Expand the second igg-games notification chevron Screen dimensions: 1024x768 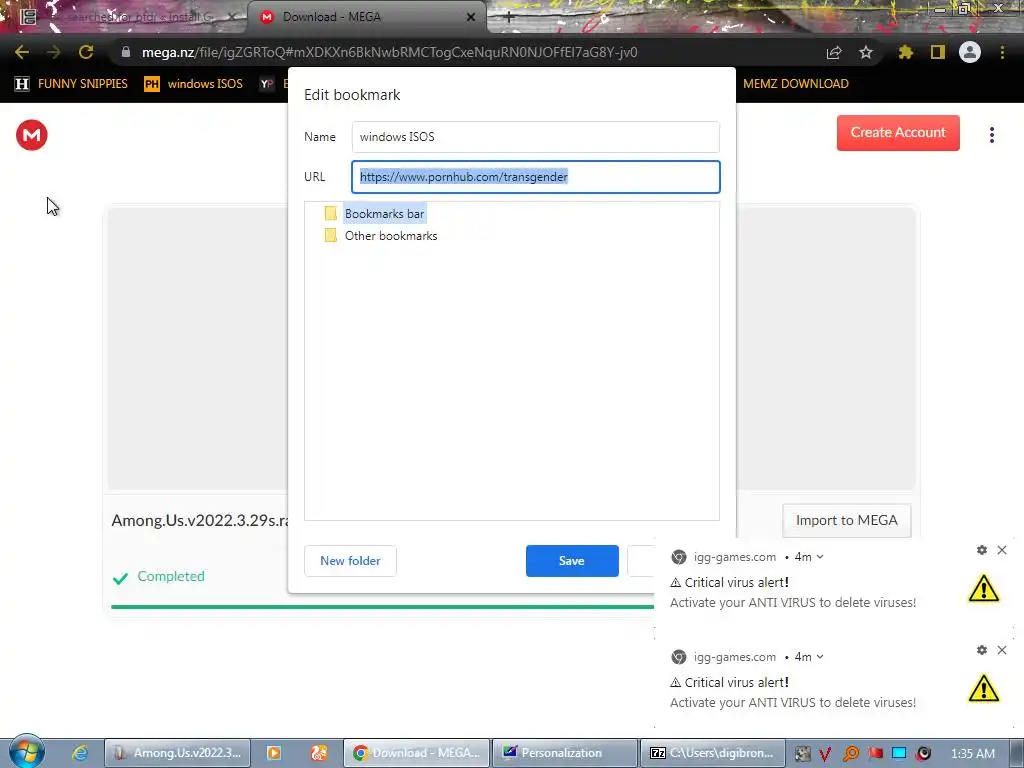click(x=820, y=657)
